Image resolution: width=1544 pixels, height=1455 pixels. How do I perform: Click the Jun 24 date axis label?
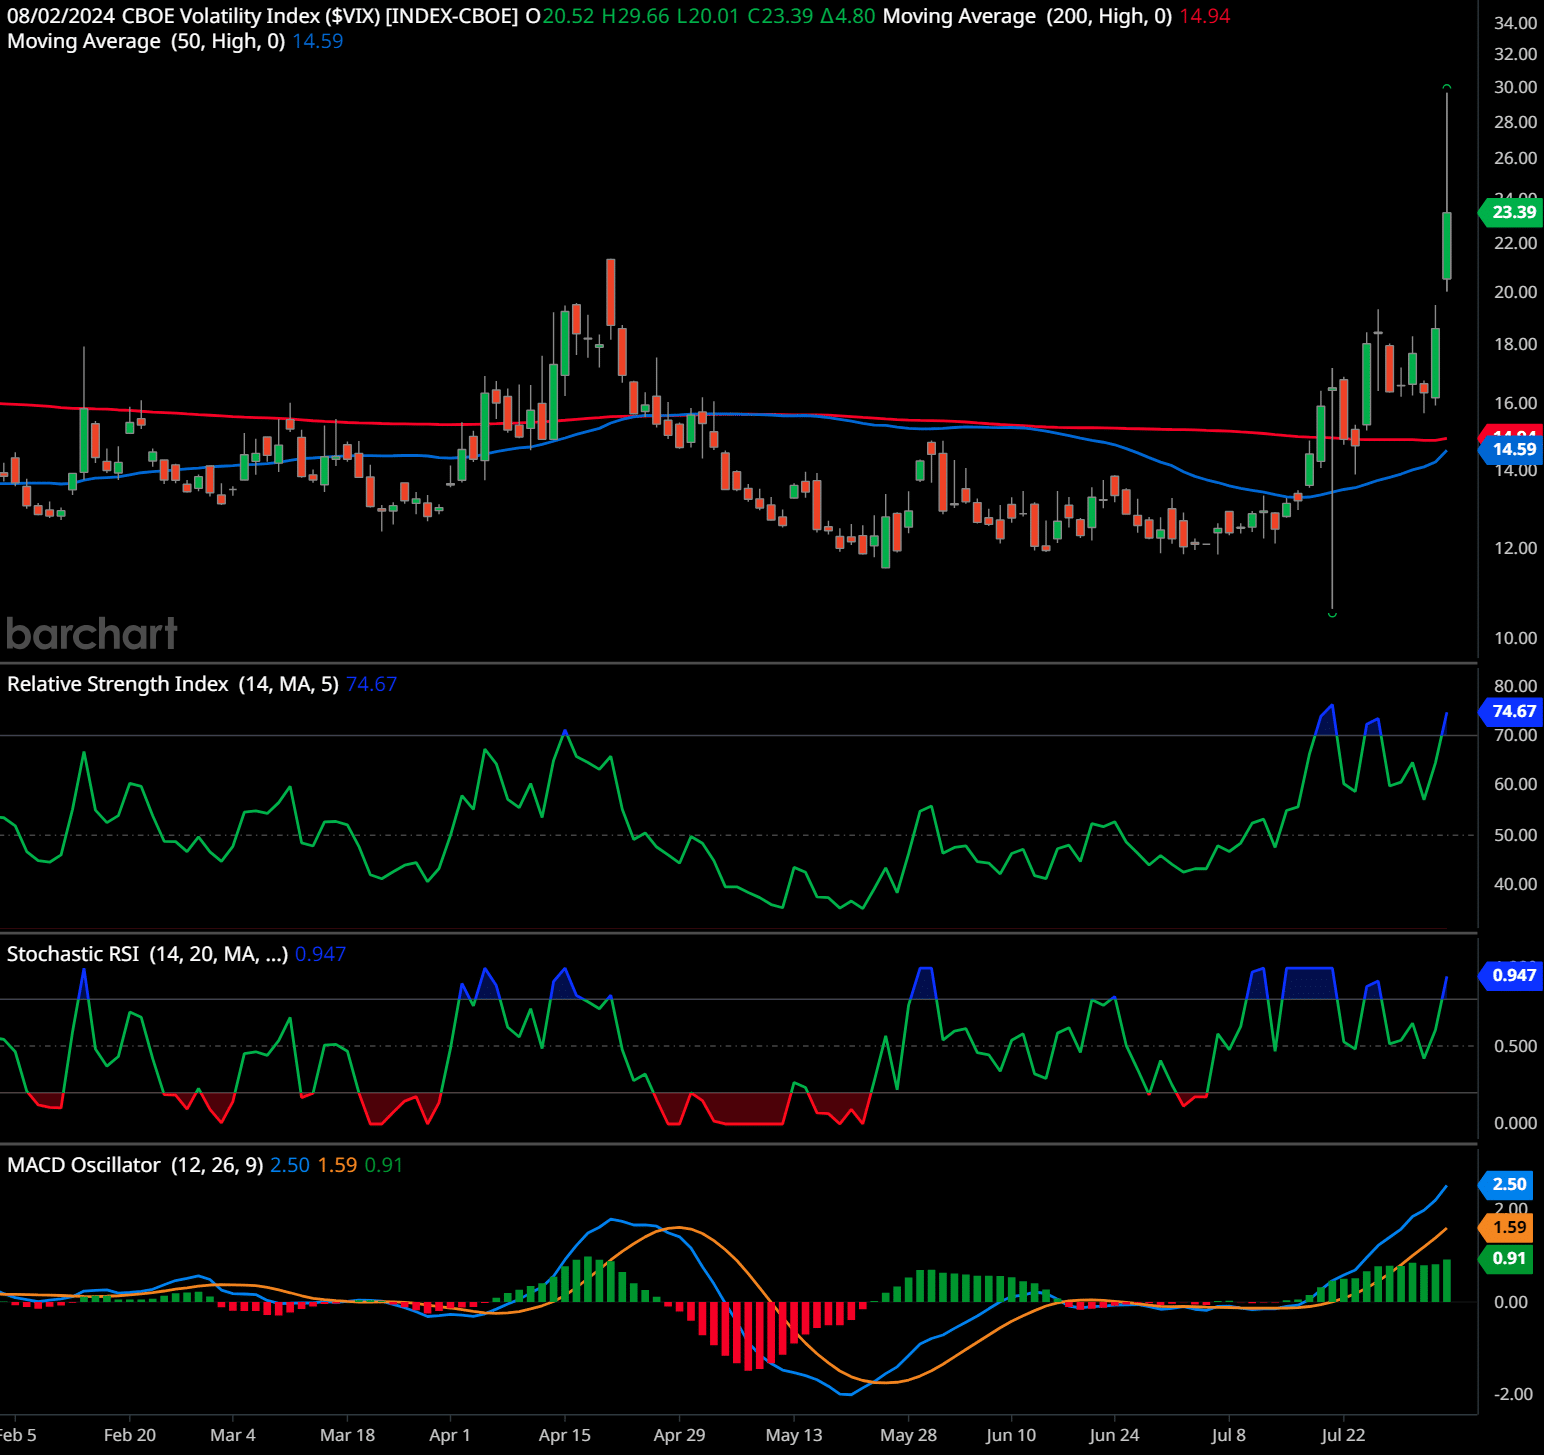click(x=1114, y=1435)
